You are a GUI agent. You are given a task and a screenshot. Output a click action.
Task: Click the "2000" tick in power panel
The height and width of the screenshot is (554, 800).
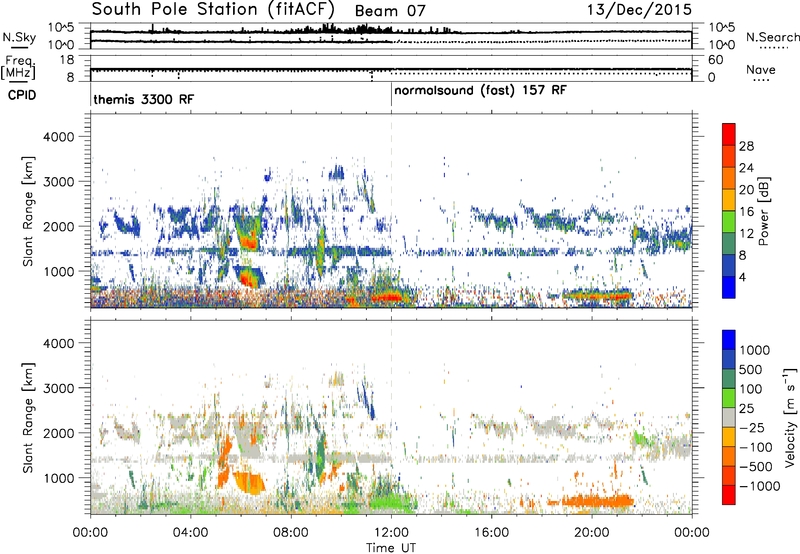[x=59, y=226]
